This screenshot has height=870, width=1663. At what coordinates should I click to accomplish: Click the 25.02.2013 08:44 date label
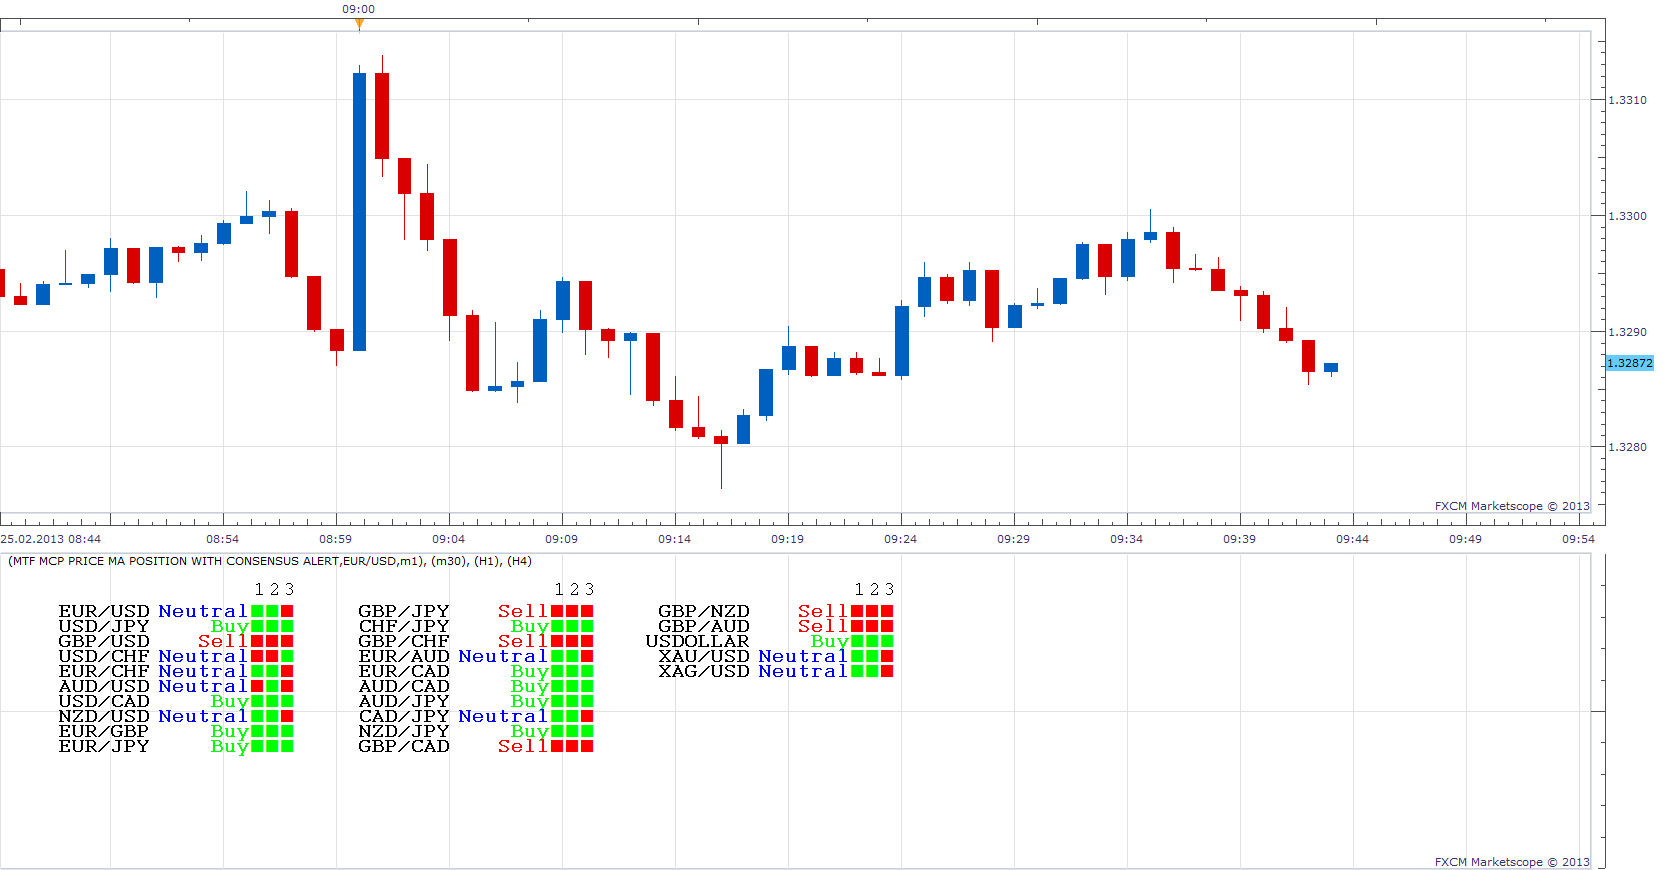click(x=50, y=539)
